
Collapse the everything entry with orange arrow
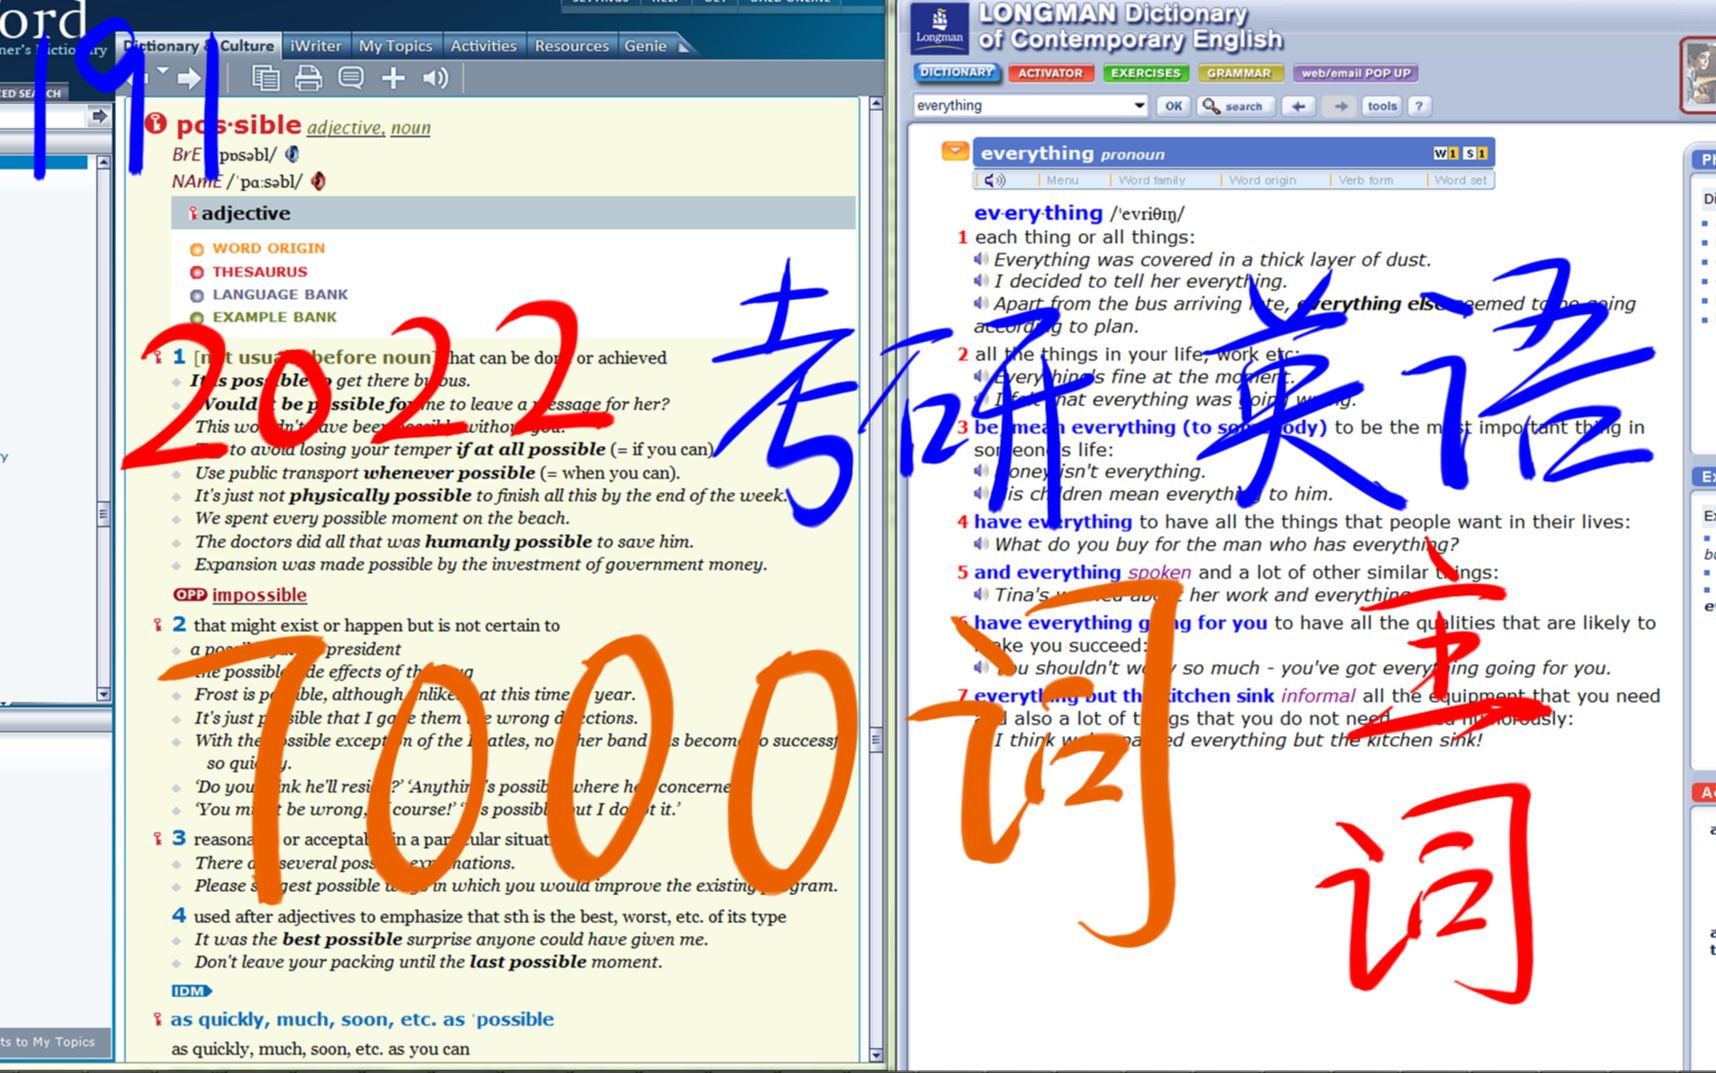click(955, 151)
